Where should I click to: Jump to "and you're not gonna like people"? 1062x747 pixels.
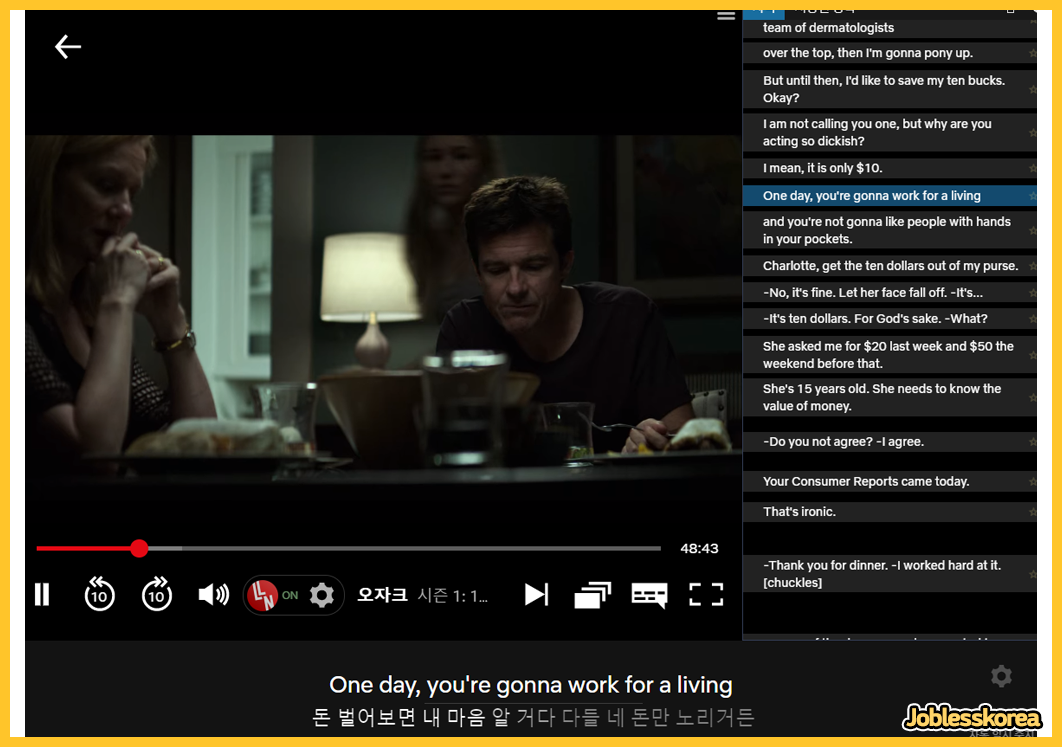(889, 230)
